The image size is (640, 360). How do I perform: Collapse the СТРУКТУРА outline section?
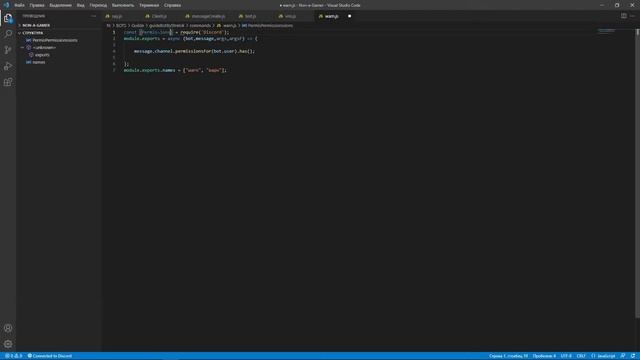pyautogui.click(x=59, y=33)
